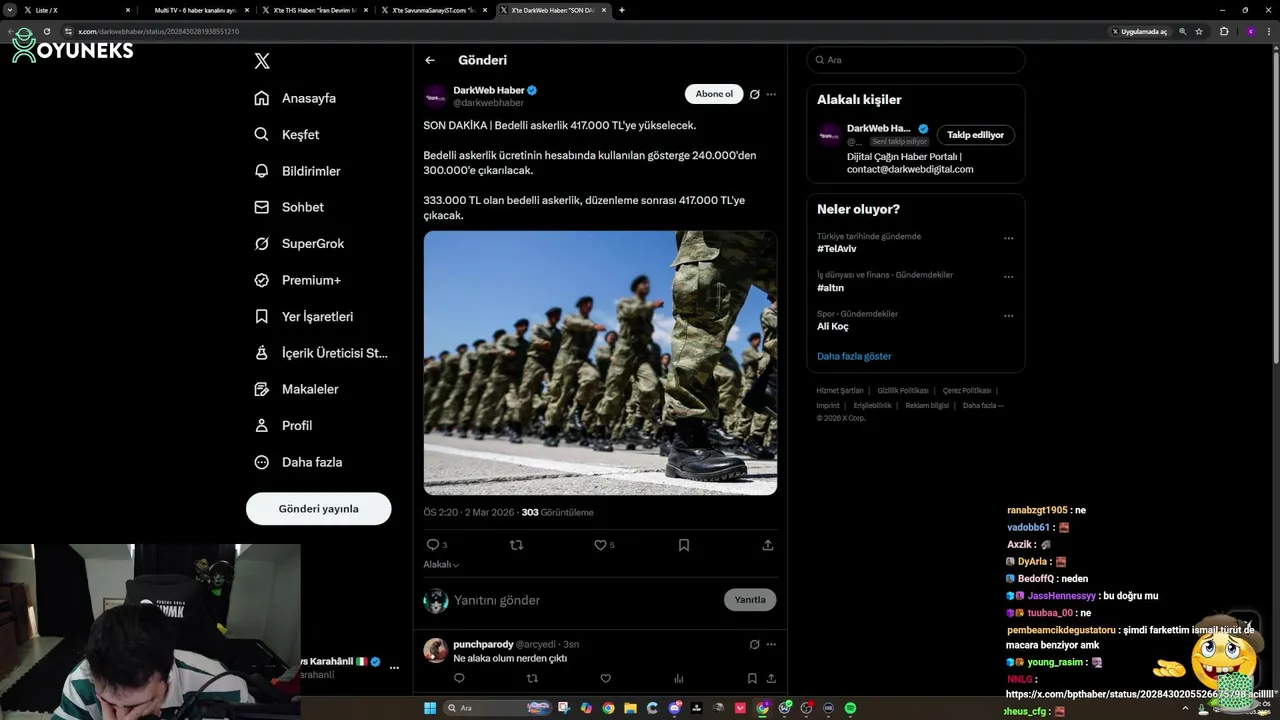Screen dimensions: 1280x720
Task: Click the Gönderi yayınla button
Action: (x=318, y=508)
